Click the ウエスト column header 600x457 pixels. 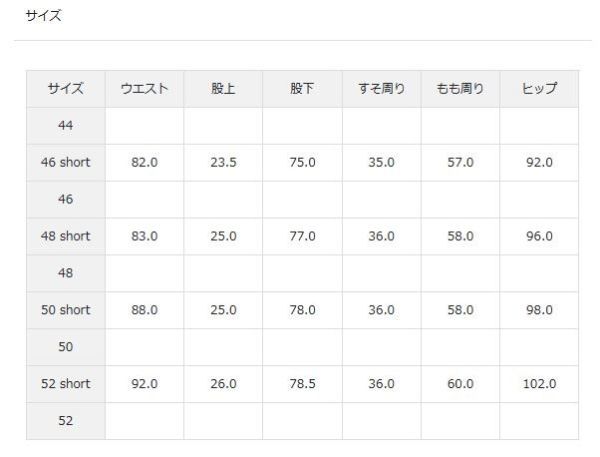point(144,89)
